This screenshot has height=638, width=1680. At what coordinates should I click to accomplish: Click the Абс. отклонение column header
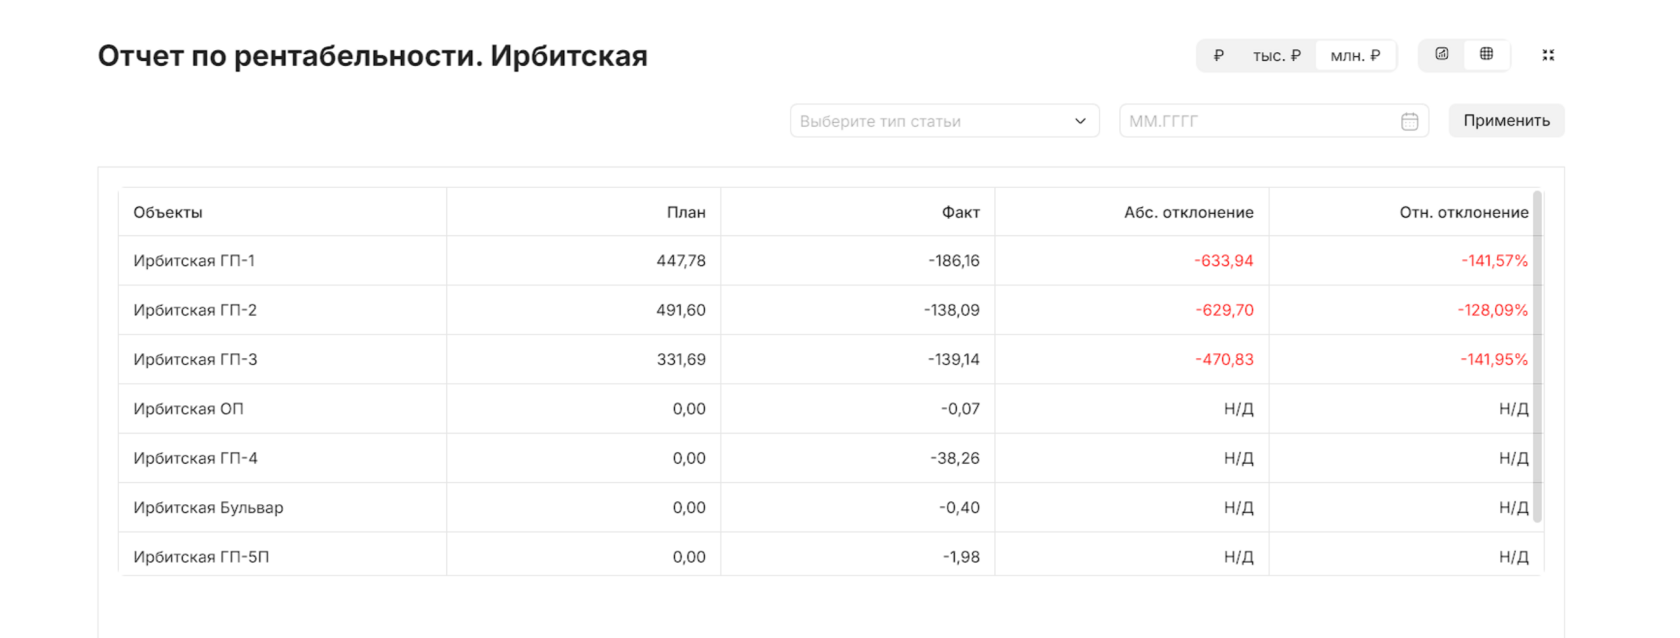(x=1188, y=212)
